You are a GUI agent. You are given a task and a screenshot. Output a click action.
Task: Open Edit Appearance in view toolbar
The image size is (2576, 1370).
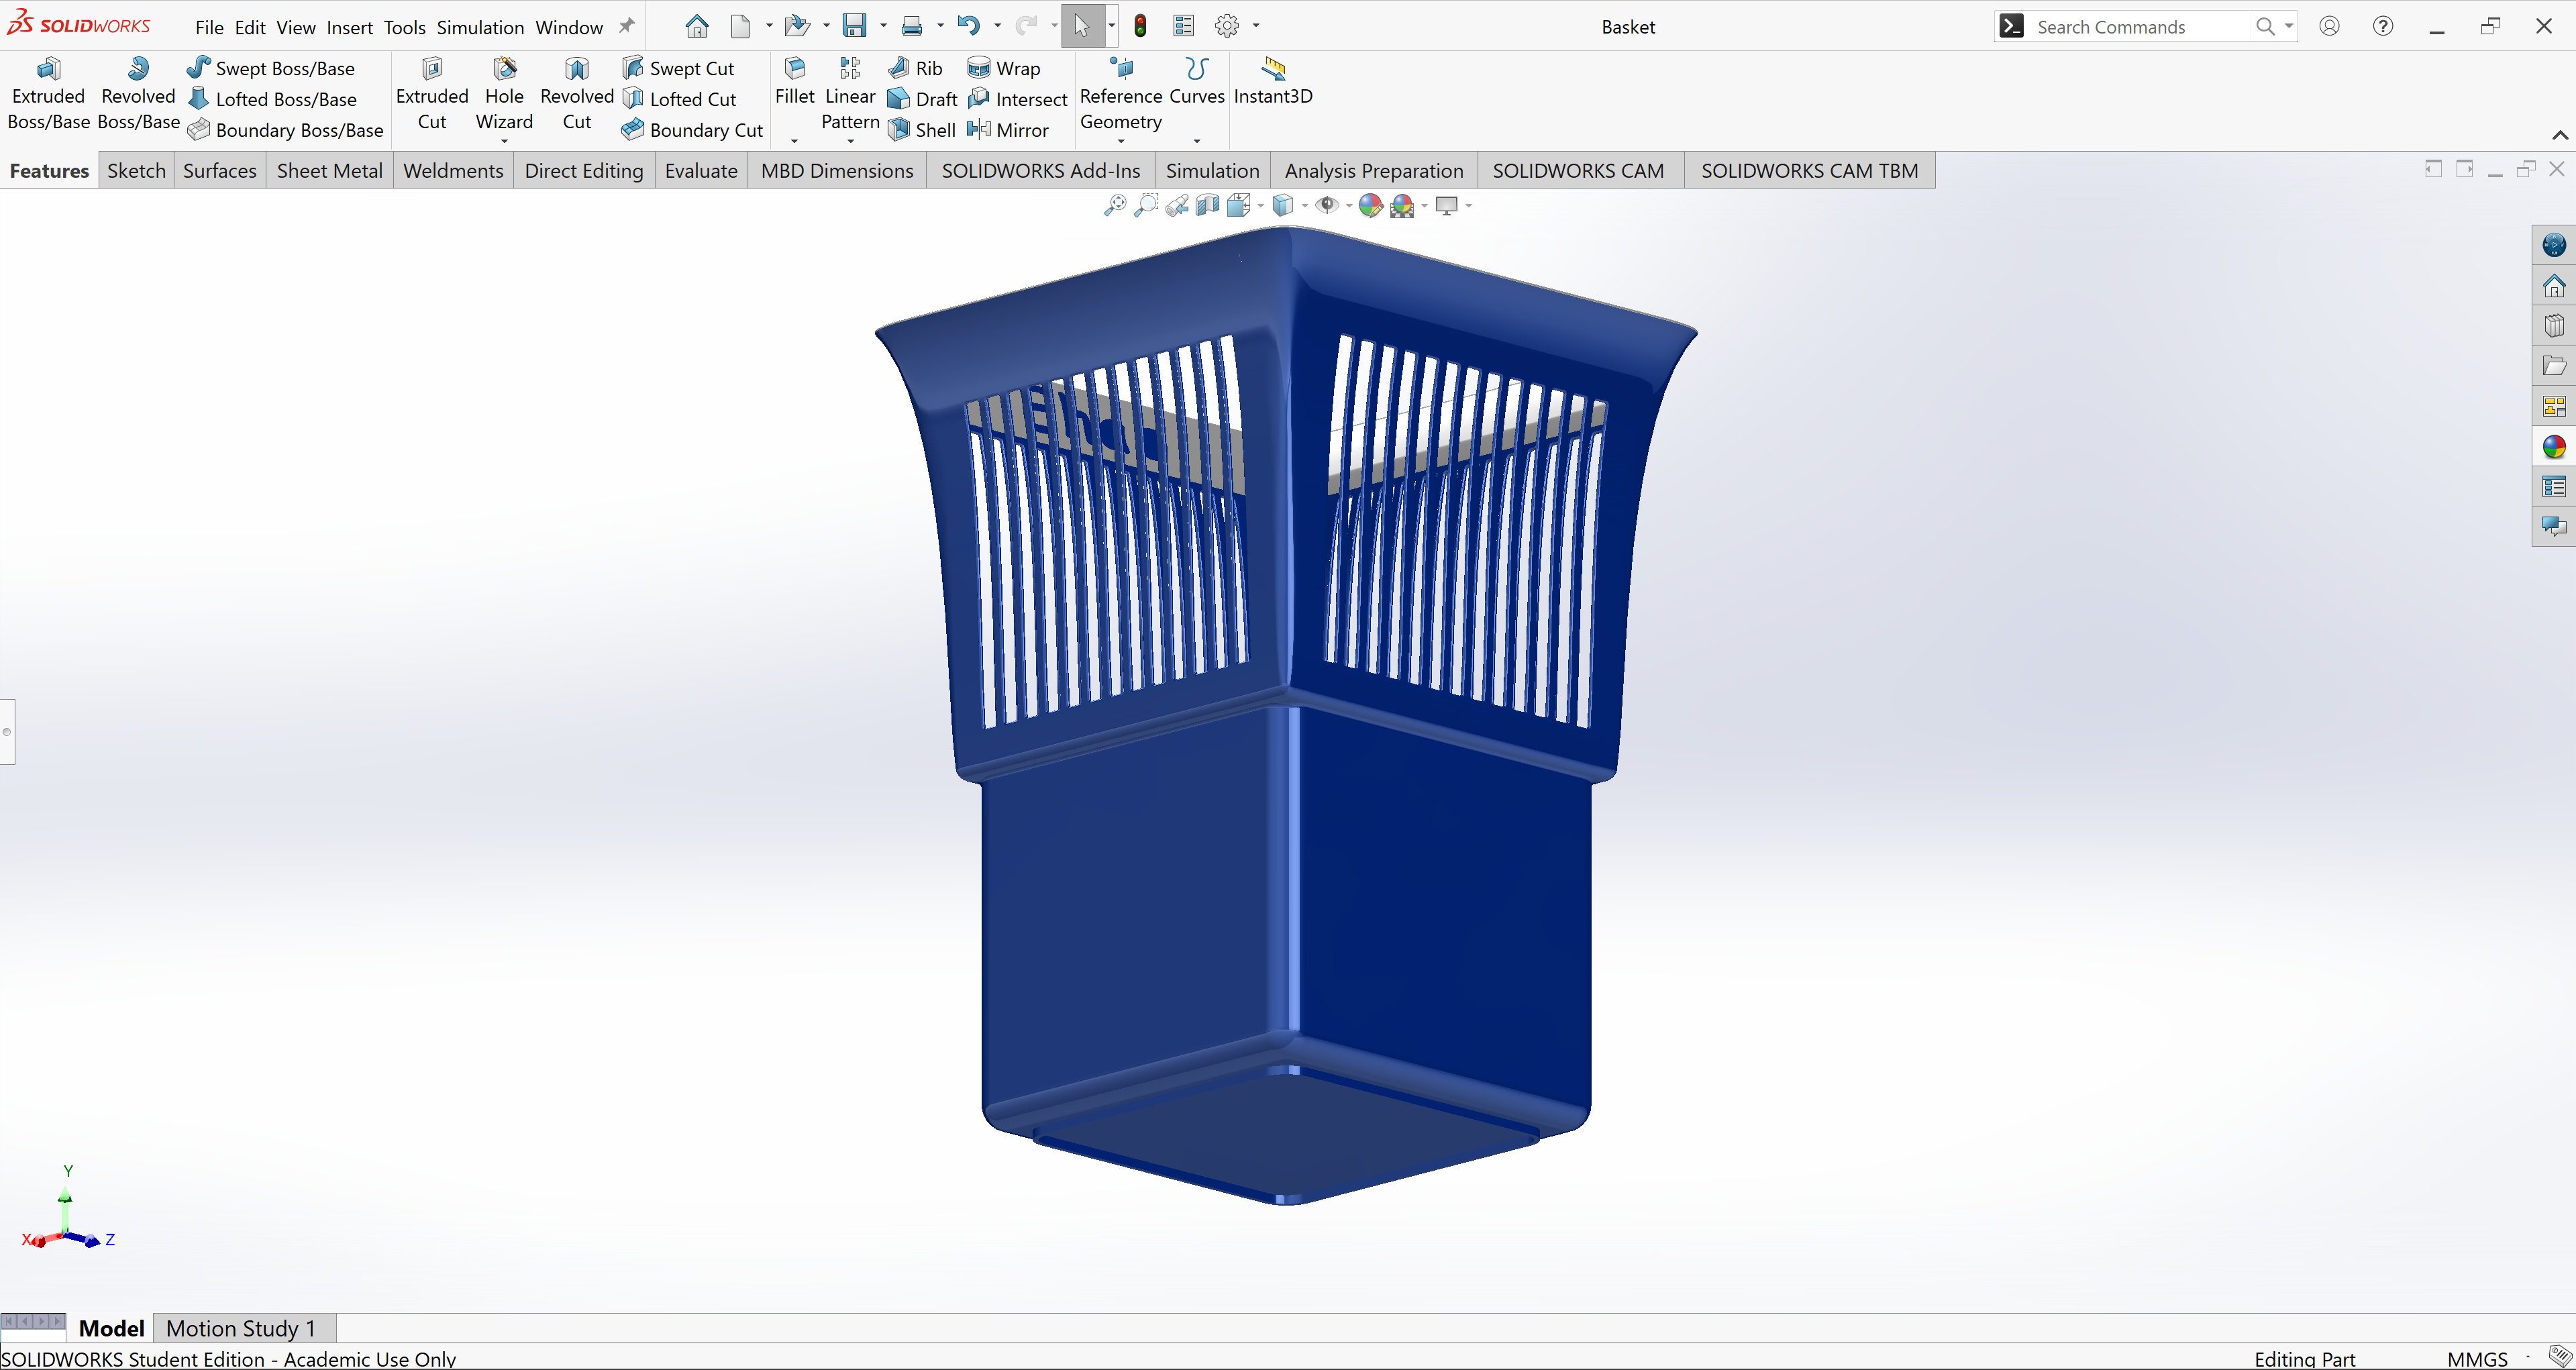tap(1371, 205)
